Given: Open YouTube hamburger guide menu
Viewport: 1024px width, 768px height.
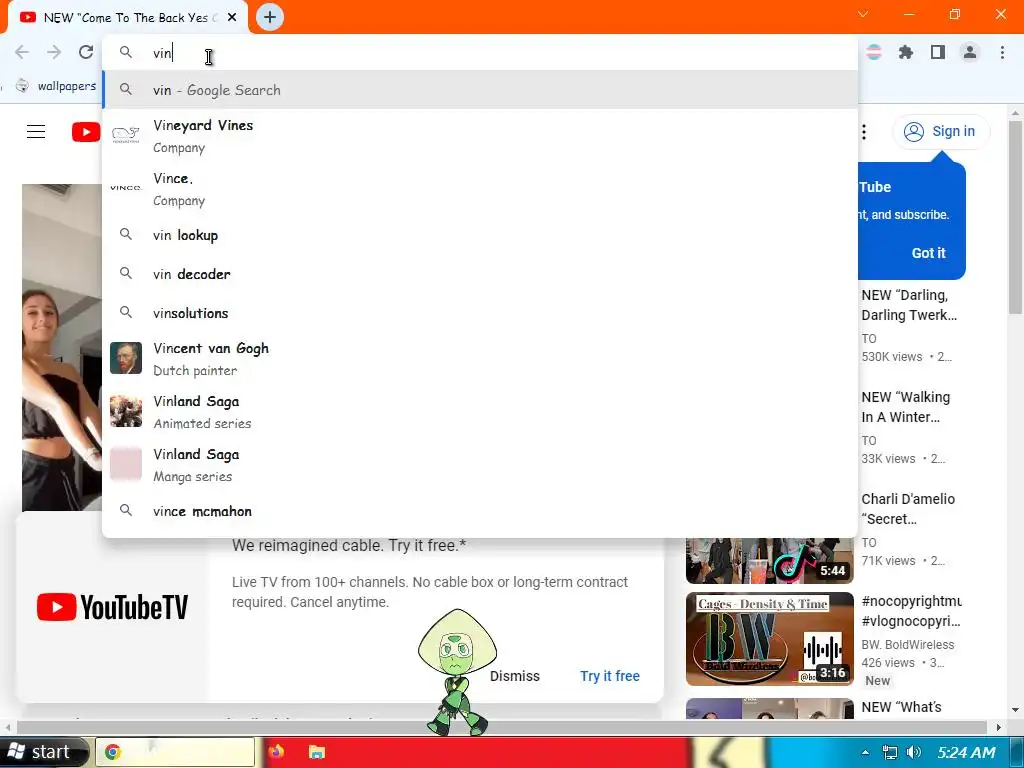Looking at the screenshot, I should coord(36,131).
